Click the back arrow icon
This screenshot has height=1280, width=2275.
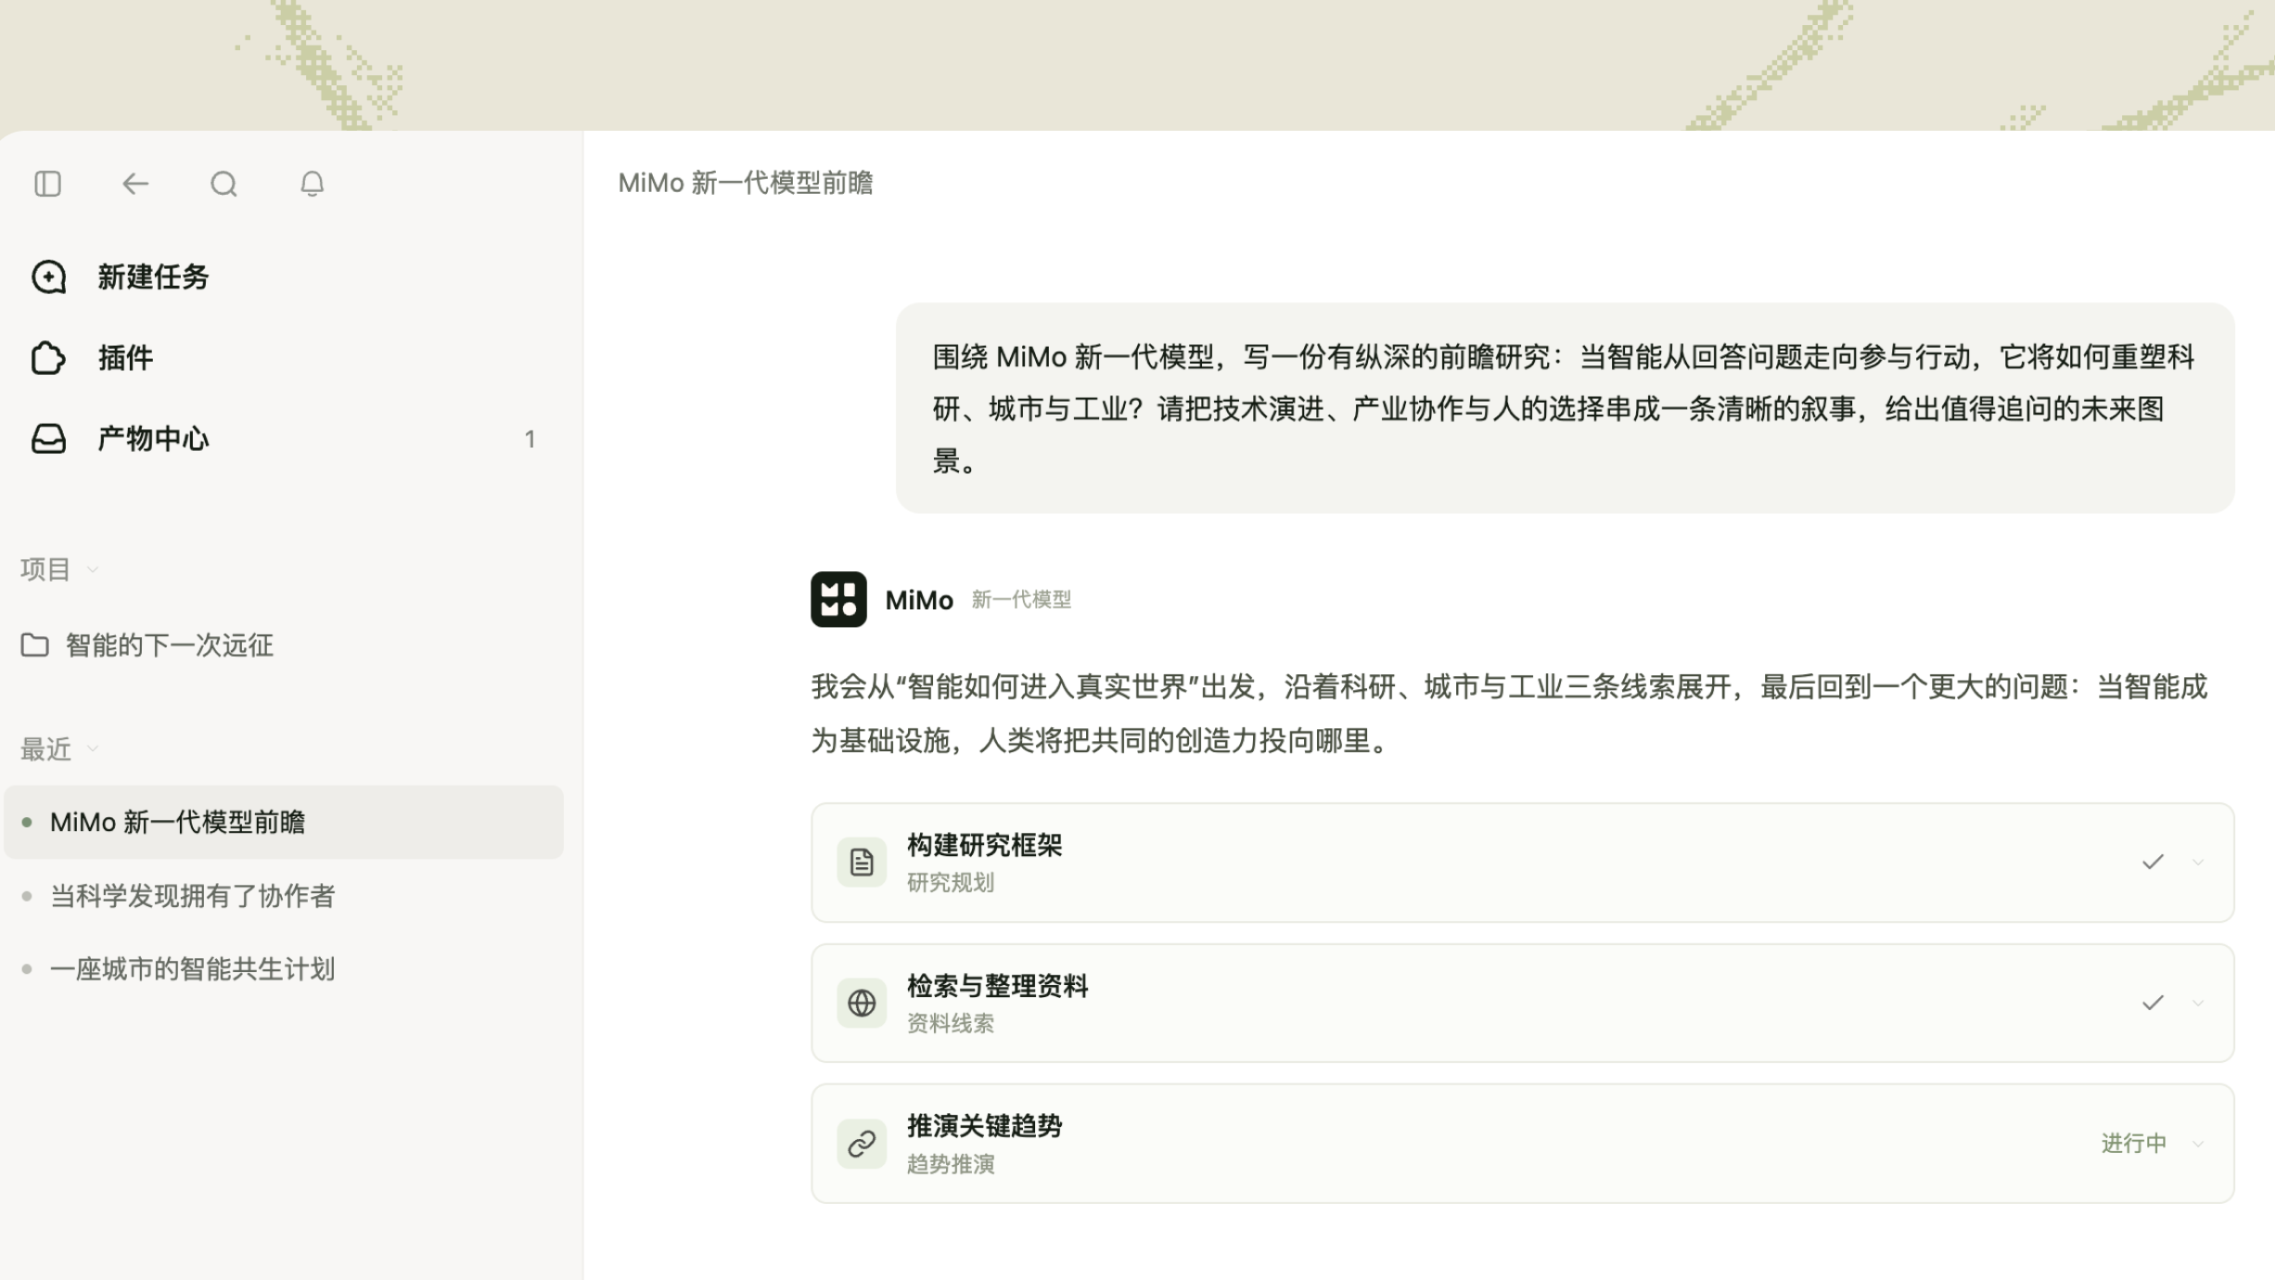(x=135, y=184)
